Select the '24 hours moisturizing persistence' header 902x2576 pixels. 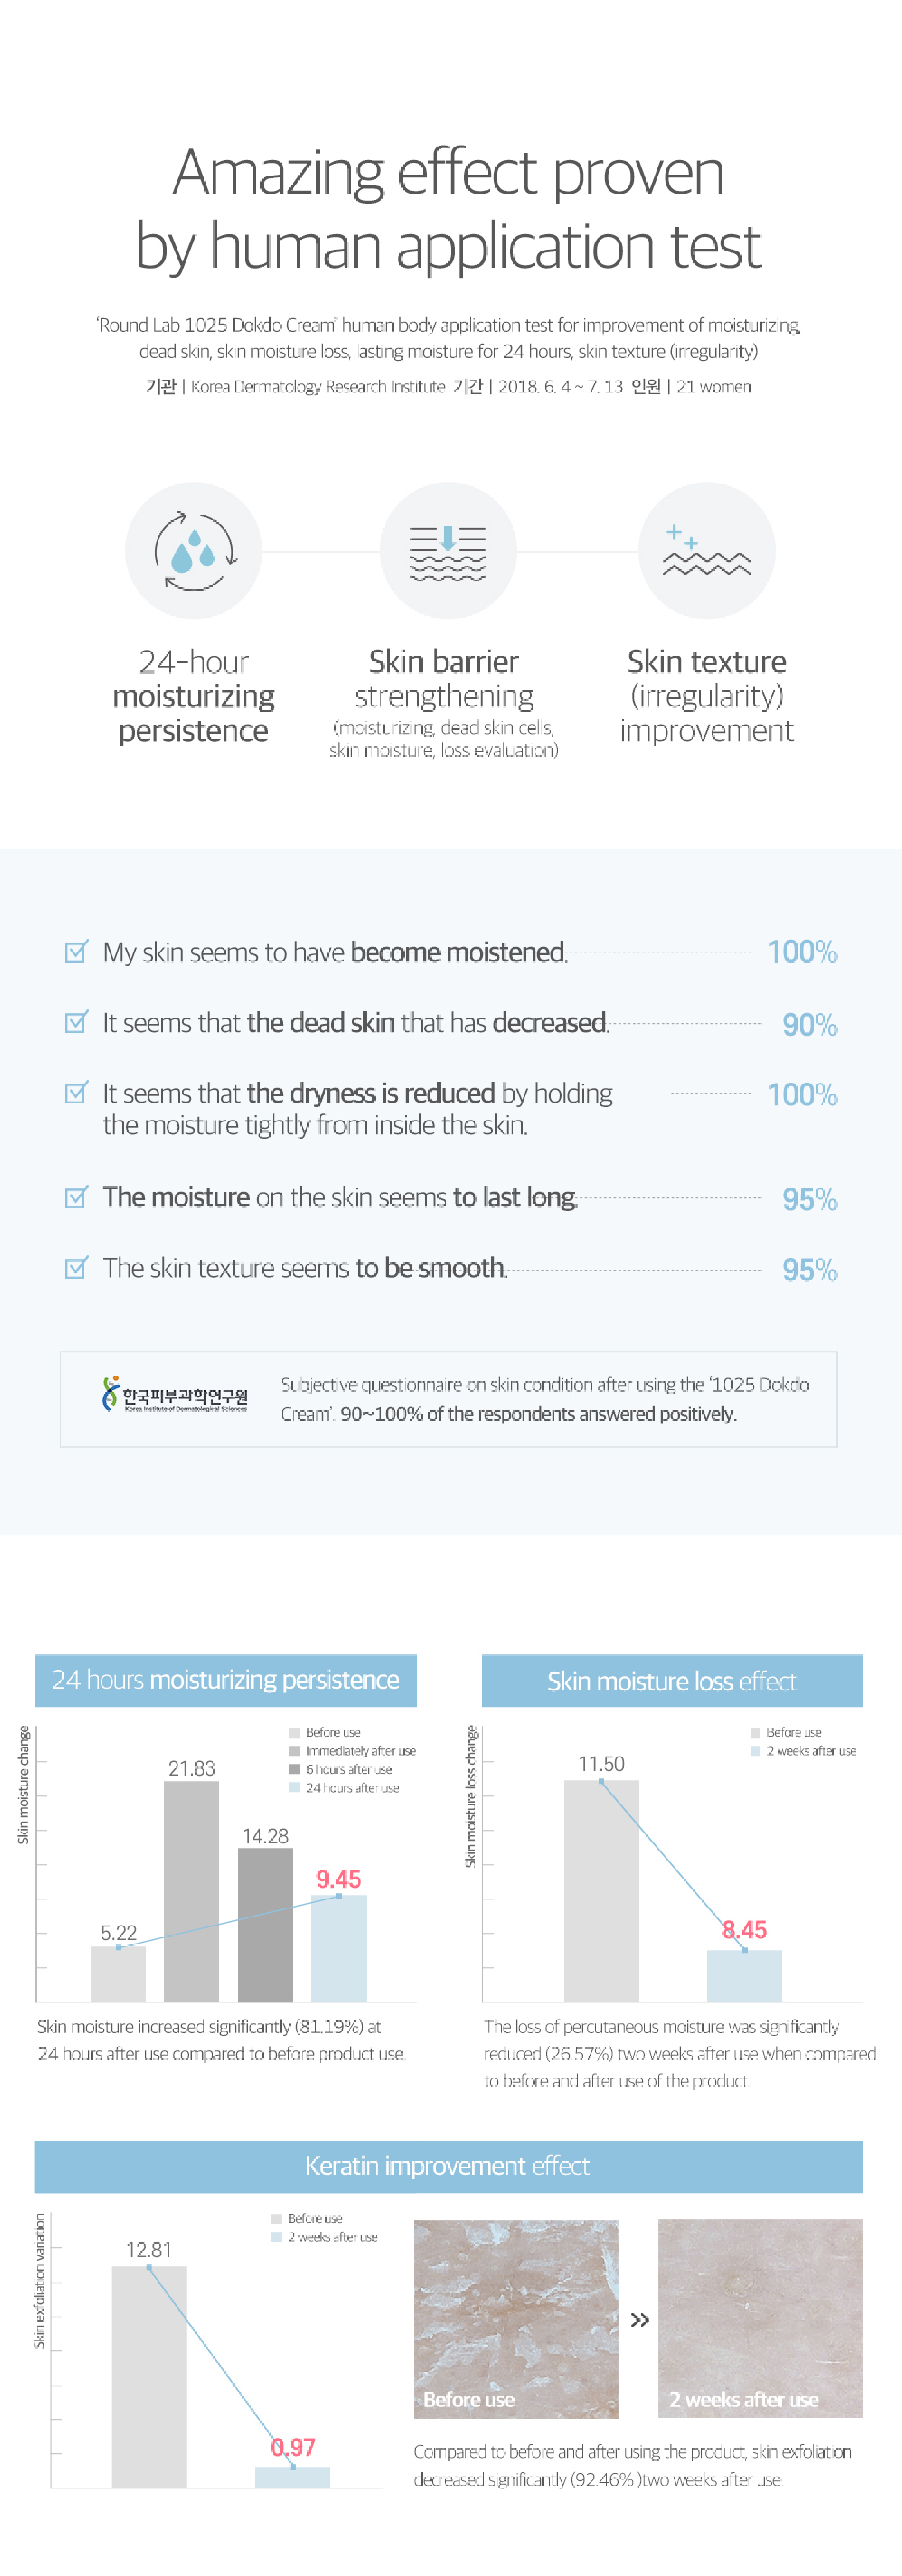(226, 1680)
